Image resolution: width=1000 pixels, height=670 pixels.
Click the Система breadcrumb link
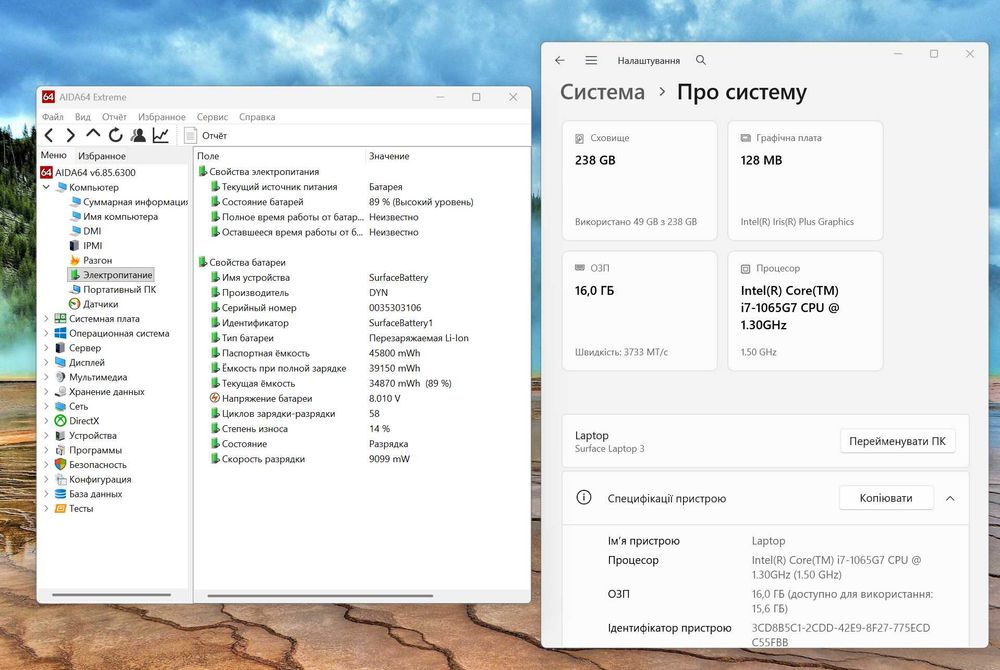click(602, 92)
